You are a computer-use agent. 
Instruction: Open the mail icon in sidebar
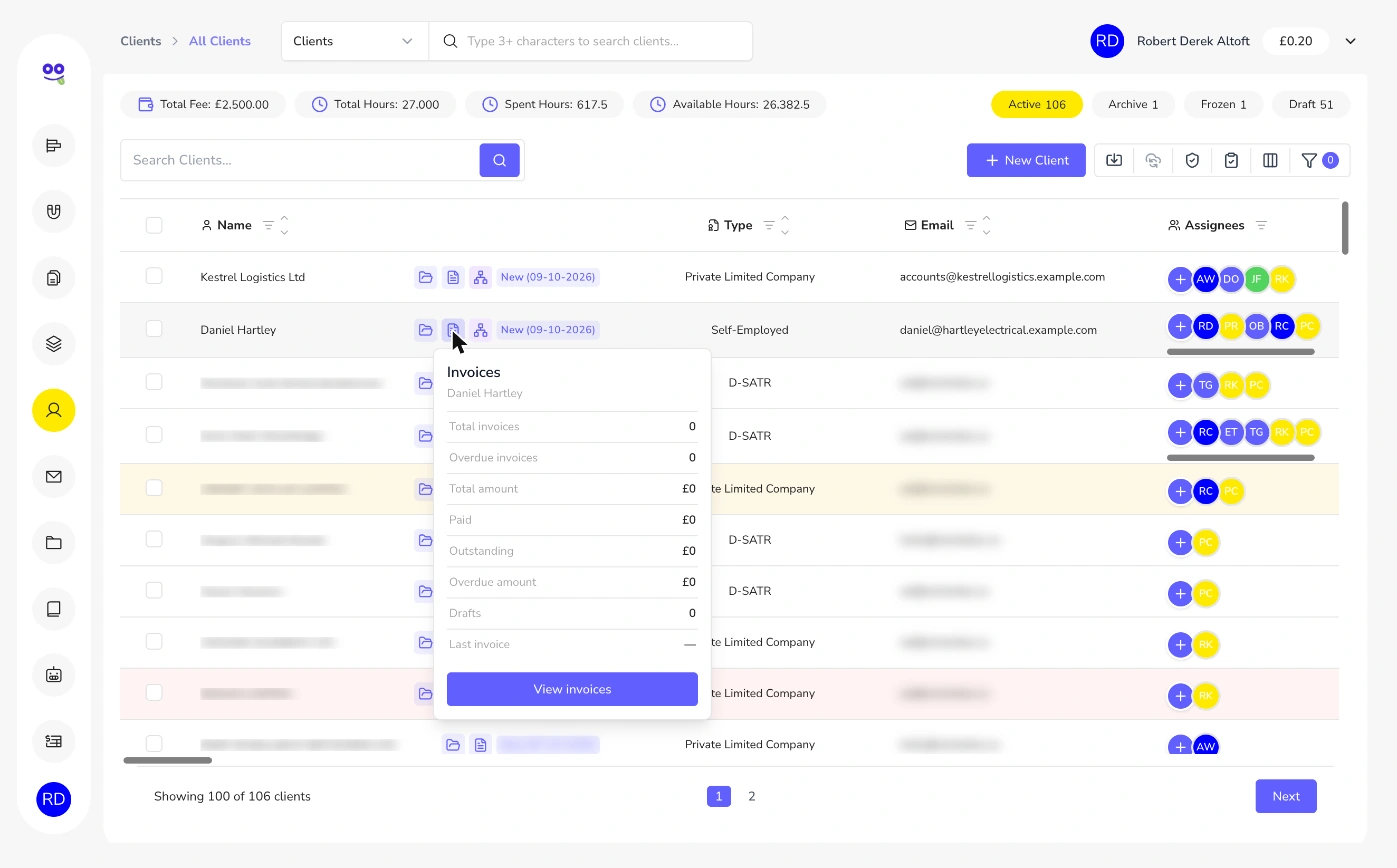tap(54, 477)
